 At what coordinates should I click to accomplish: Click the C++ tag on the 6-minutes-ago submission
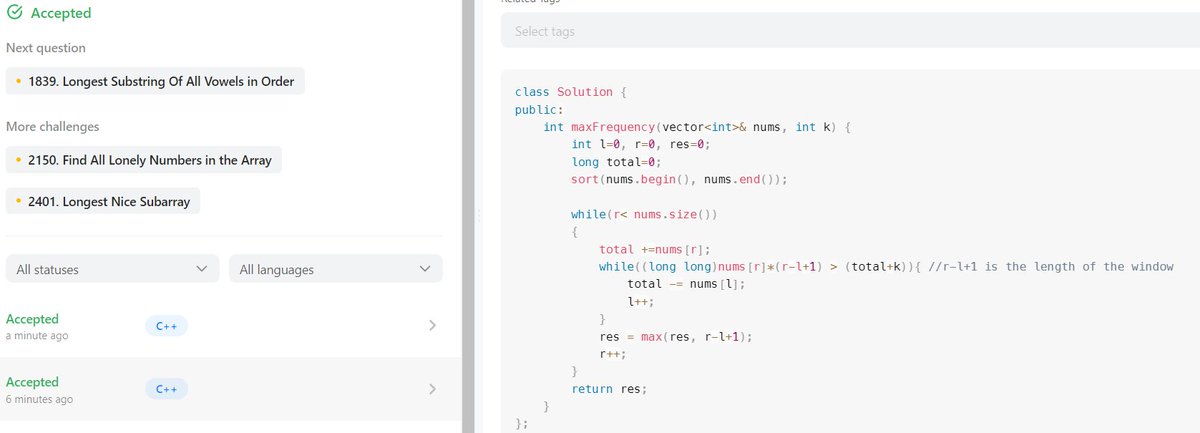[166, 389]
